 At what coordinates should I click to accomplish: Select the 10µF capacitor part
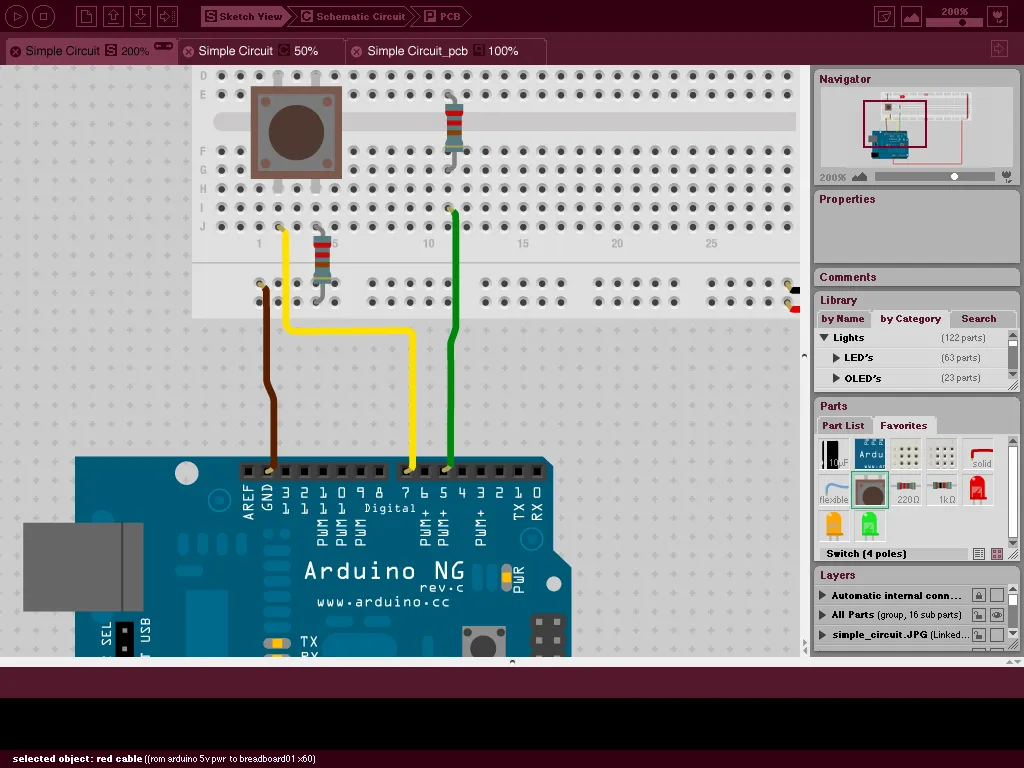834,455
